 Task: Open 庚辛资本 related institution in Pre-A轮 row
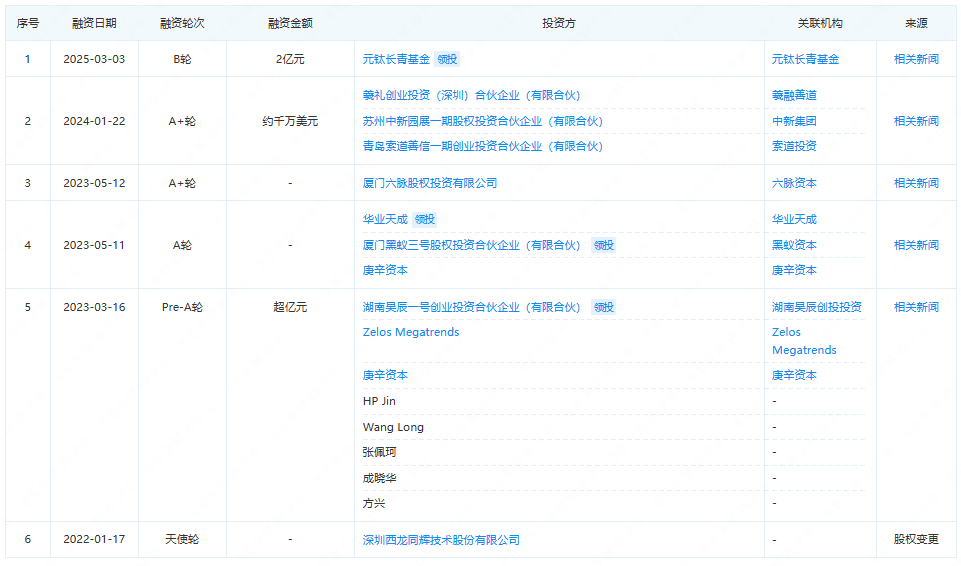(794, 375)
